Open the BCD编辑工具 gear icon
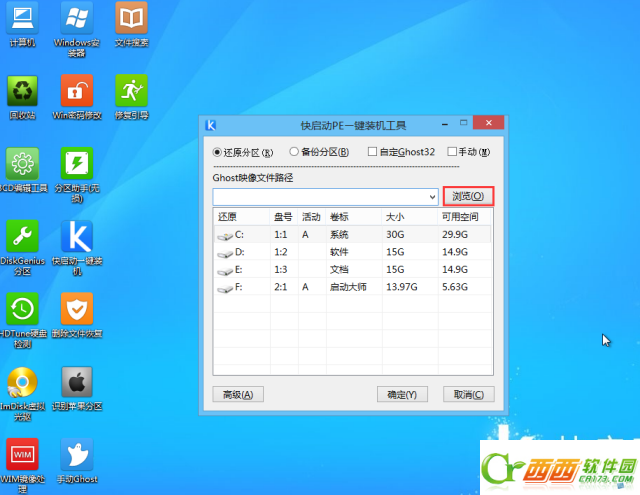This screenshot has height=495, width=640. pyautogui.click(x=22, y=164)
